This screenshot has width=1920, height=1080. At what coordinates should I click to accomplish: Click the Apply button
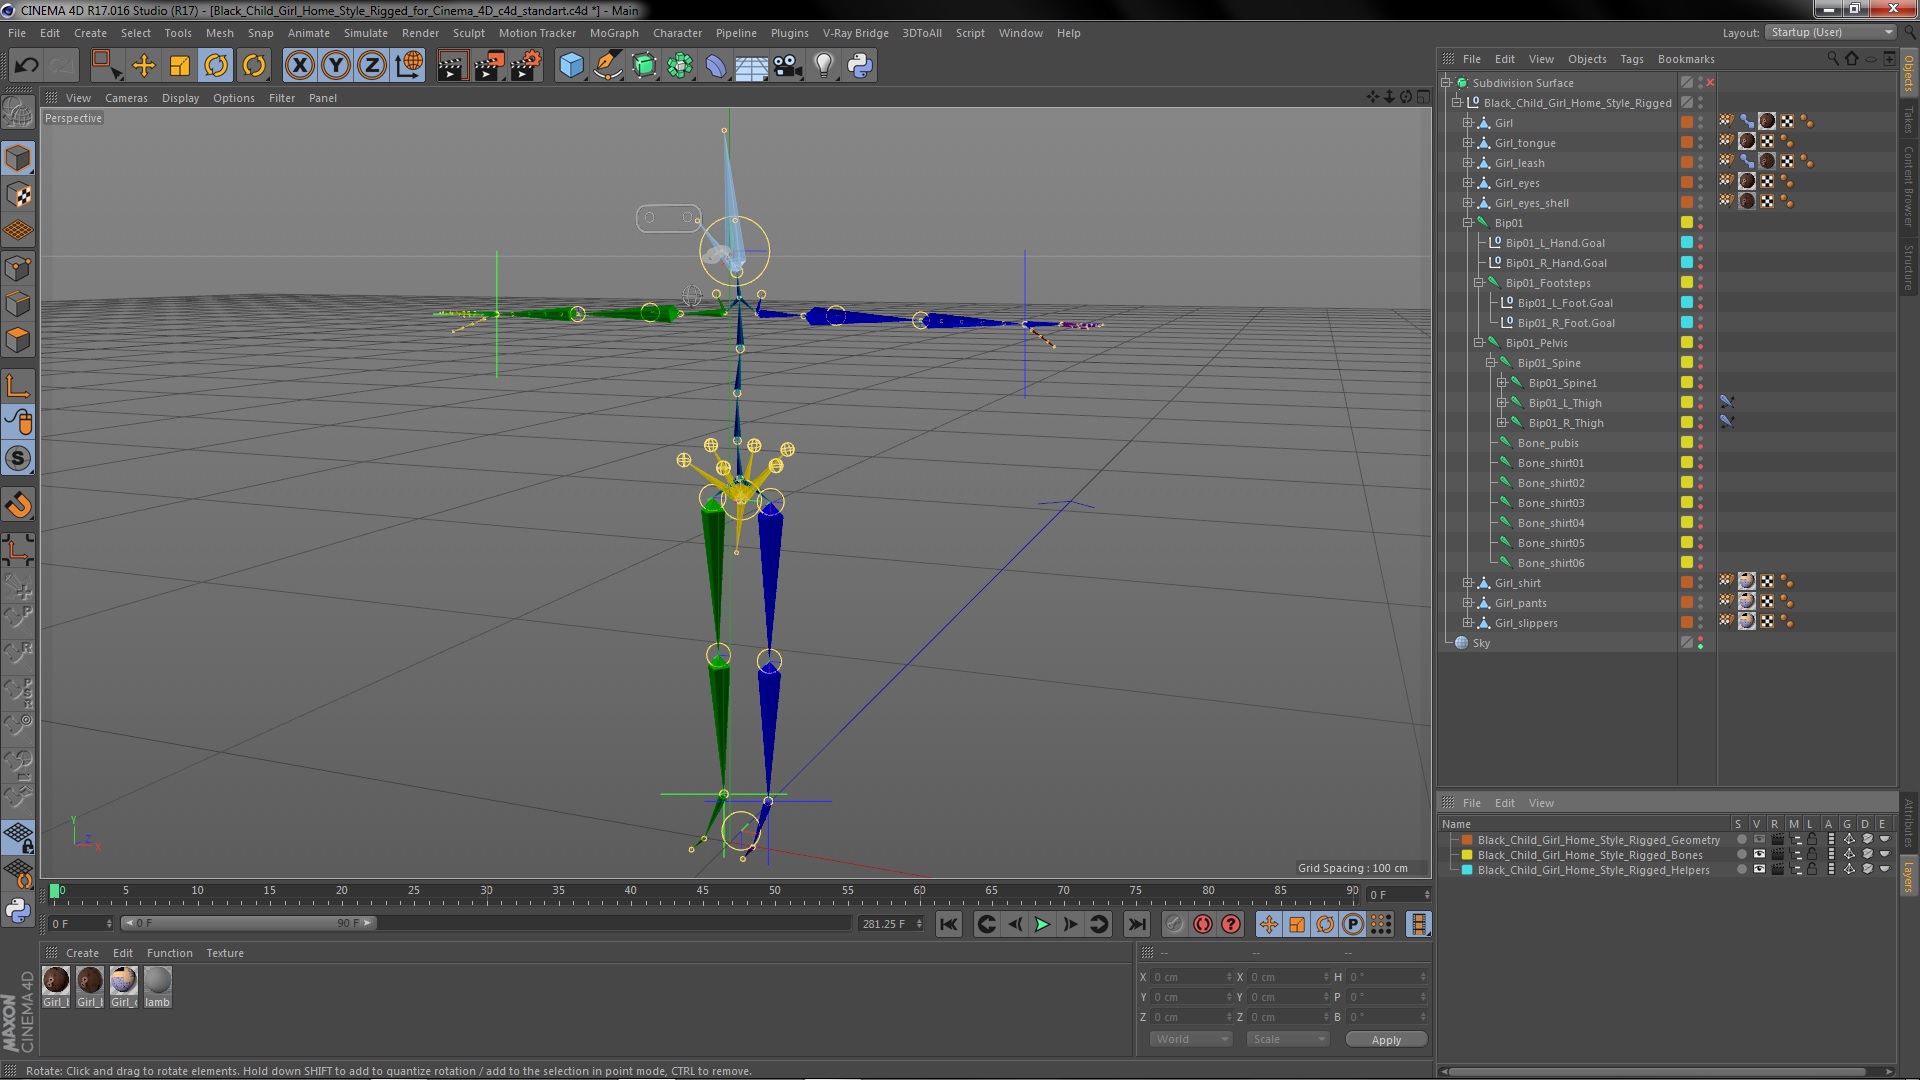(1386, 1039)
